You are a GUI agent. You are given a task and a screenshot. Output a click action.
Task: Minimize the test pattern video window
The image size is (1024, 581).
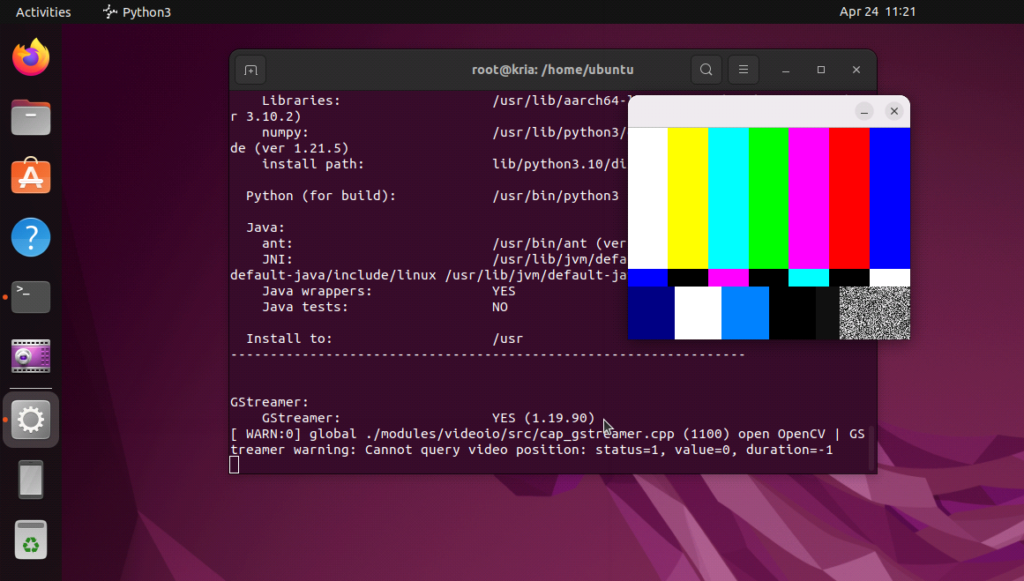point(865,111)
